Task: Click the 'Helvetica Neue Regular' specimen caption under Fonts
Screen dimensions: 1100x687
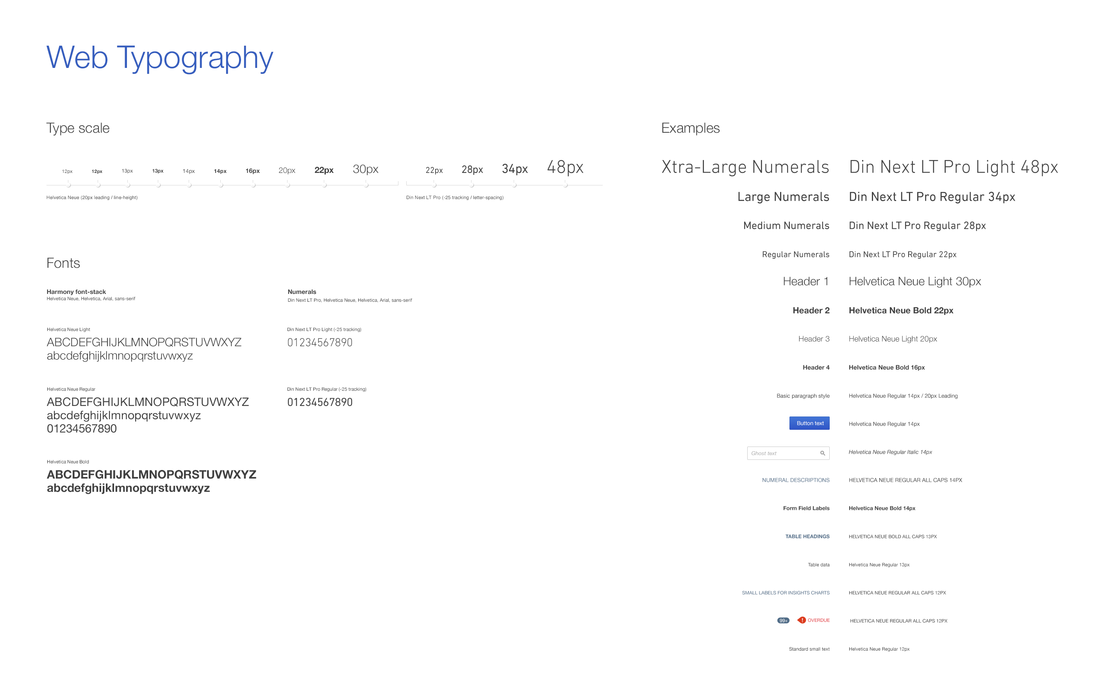Action: click(x=71, y=389)
